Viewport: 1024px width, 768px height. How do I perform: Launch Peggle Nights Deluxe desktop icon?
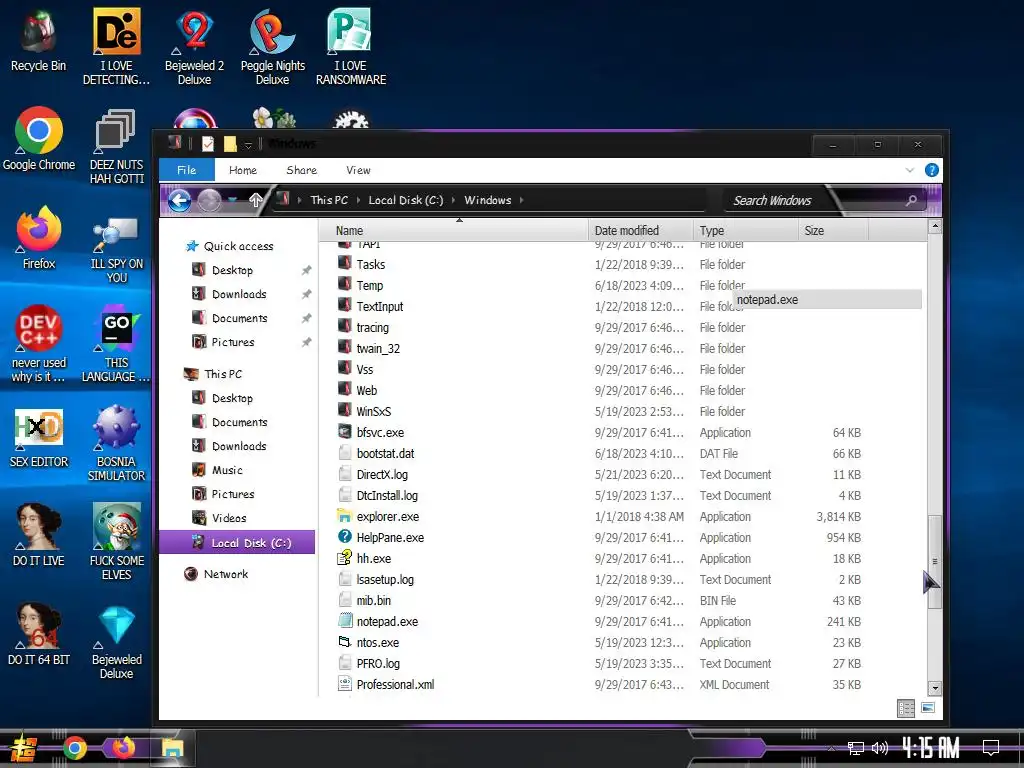[x=272, y=47]
